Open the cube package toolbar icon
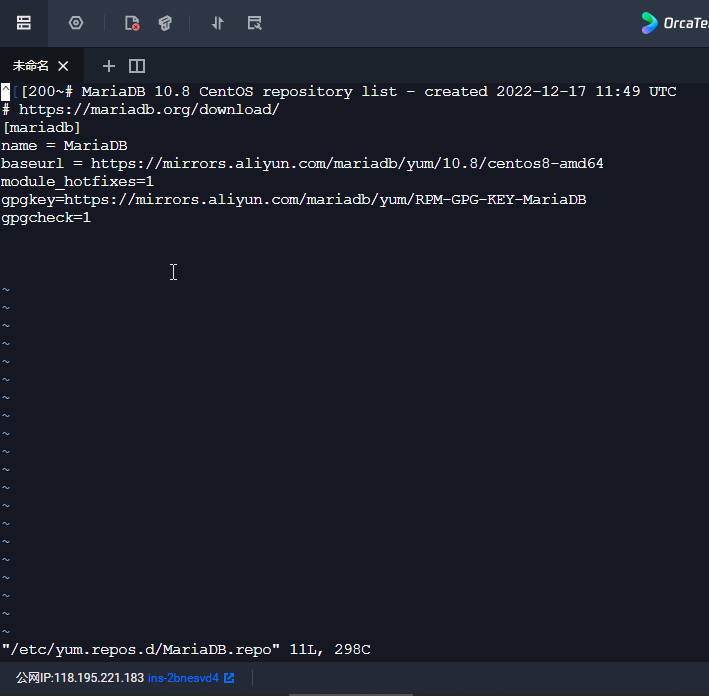709x696 pixels. (x=165, y=23)
